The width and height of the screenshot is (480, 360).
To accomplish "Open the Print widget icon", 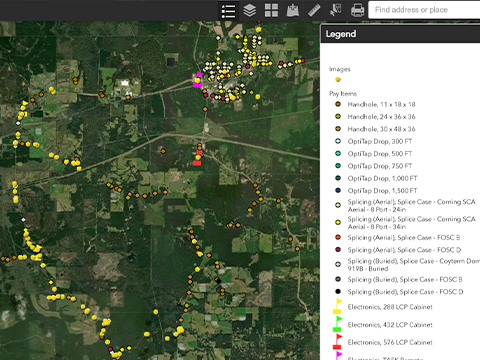I will pos(357,10).
